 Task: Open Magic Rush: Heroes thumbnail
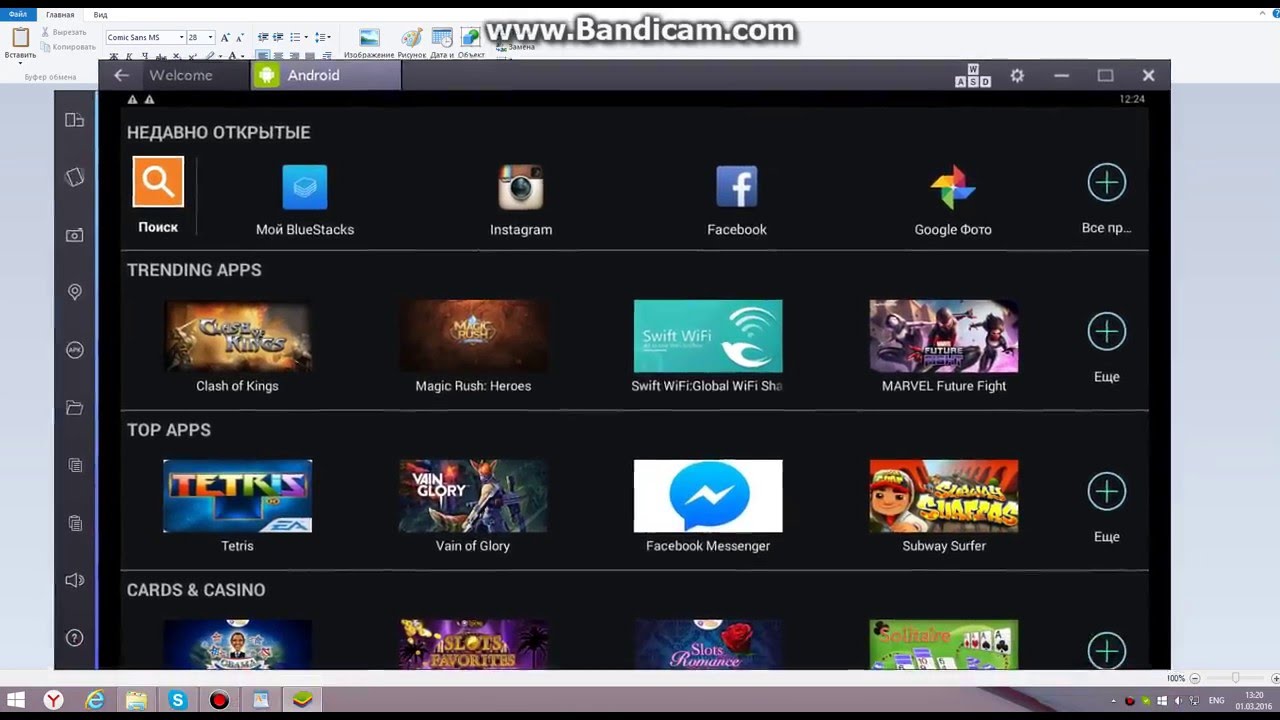click(473, 336)
